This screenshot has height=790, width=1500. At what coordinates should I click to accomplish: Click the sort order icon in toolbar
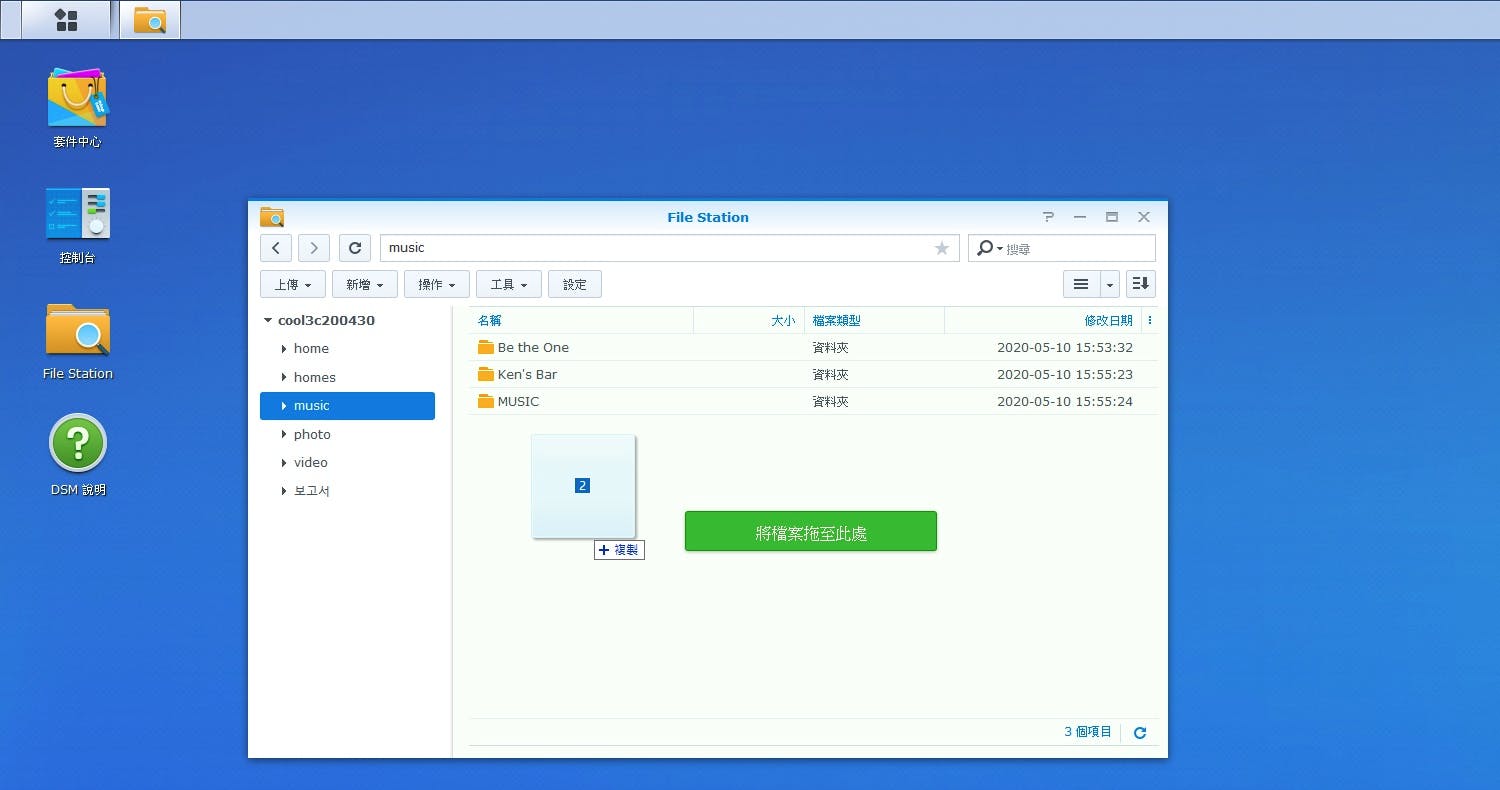1140,284
